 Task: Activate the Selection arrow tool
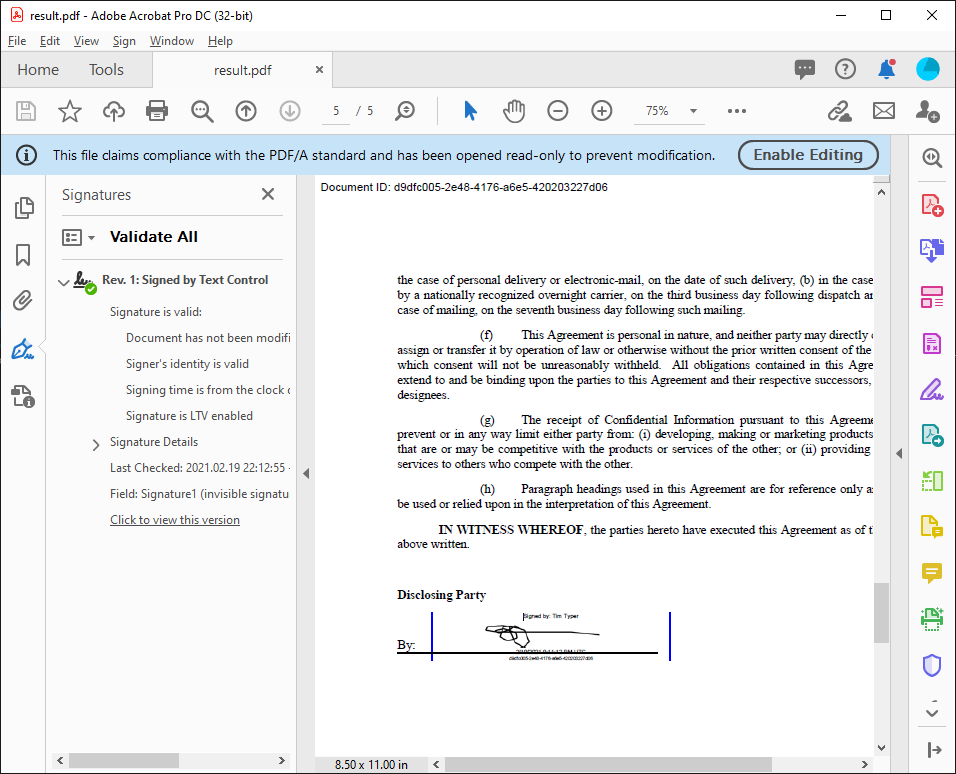tap(470, 111)
